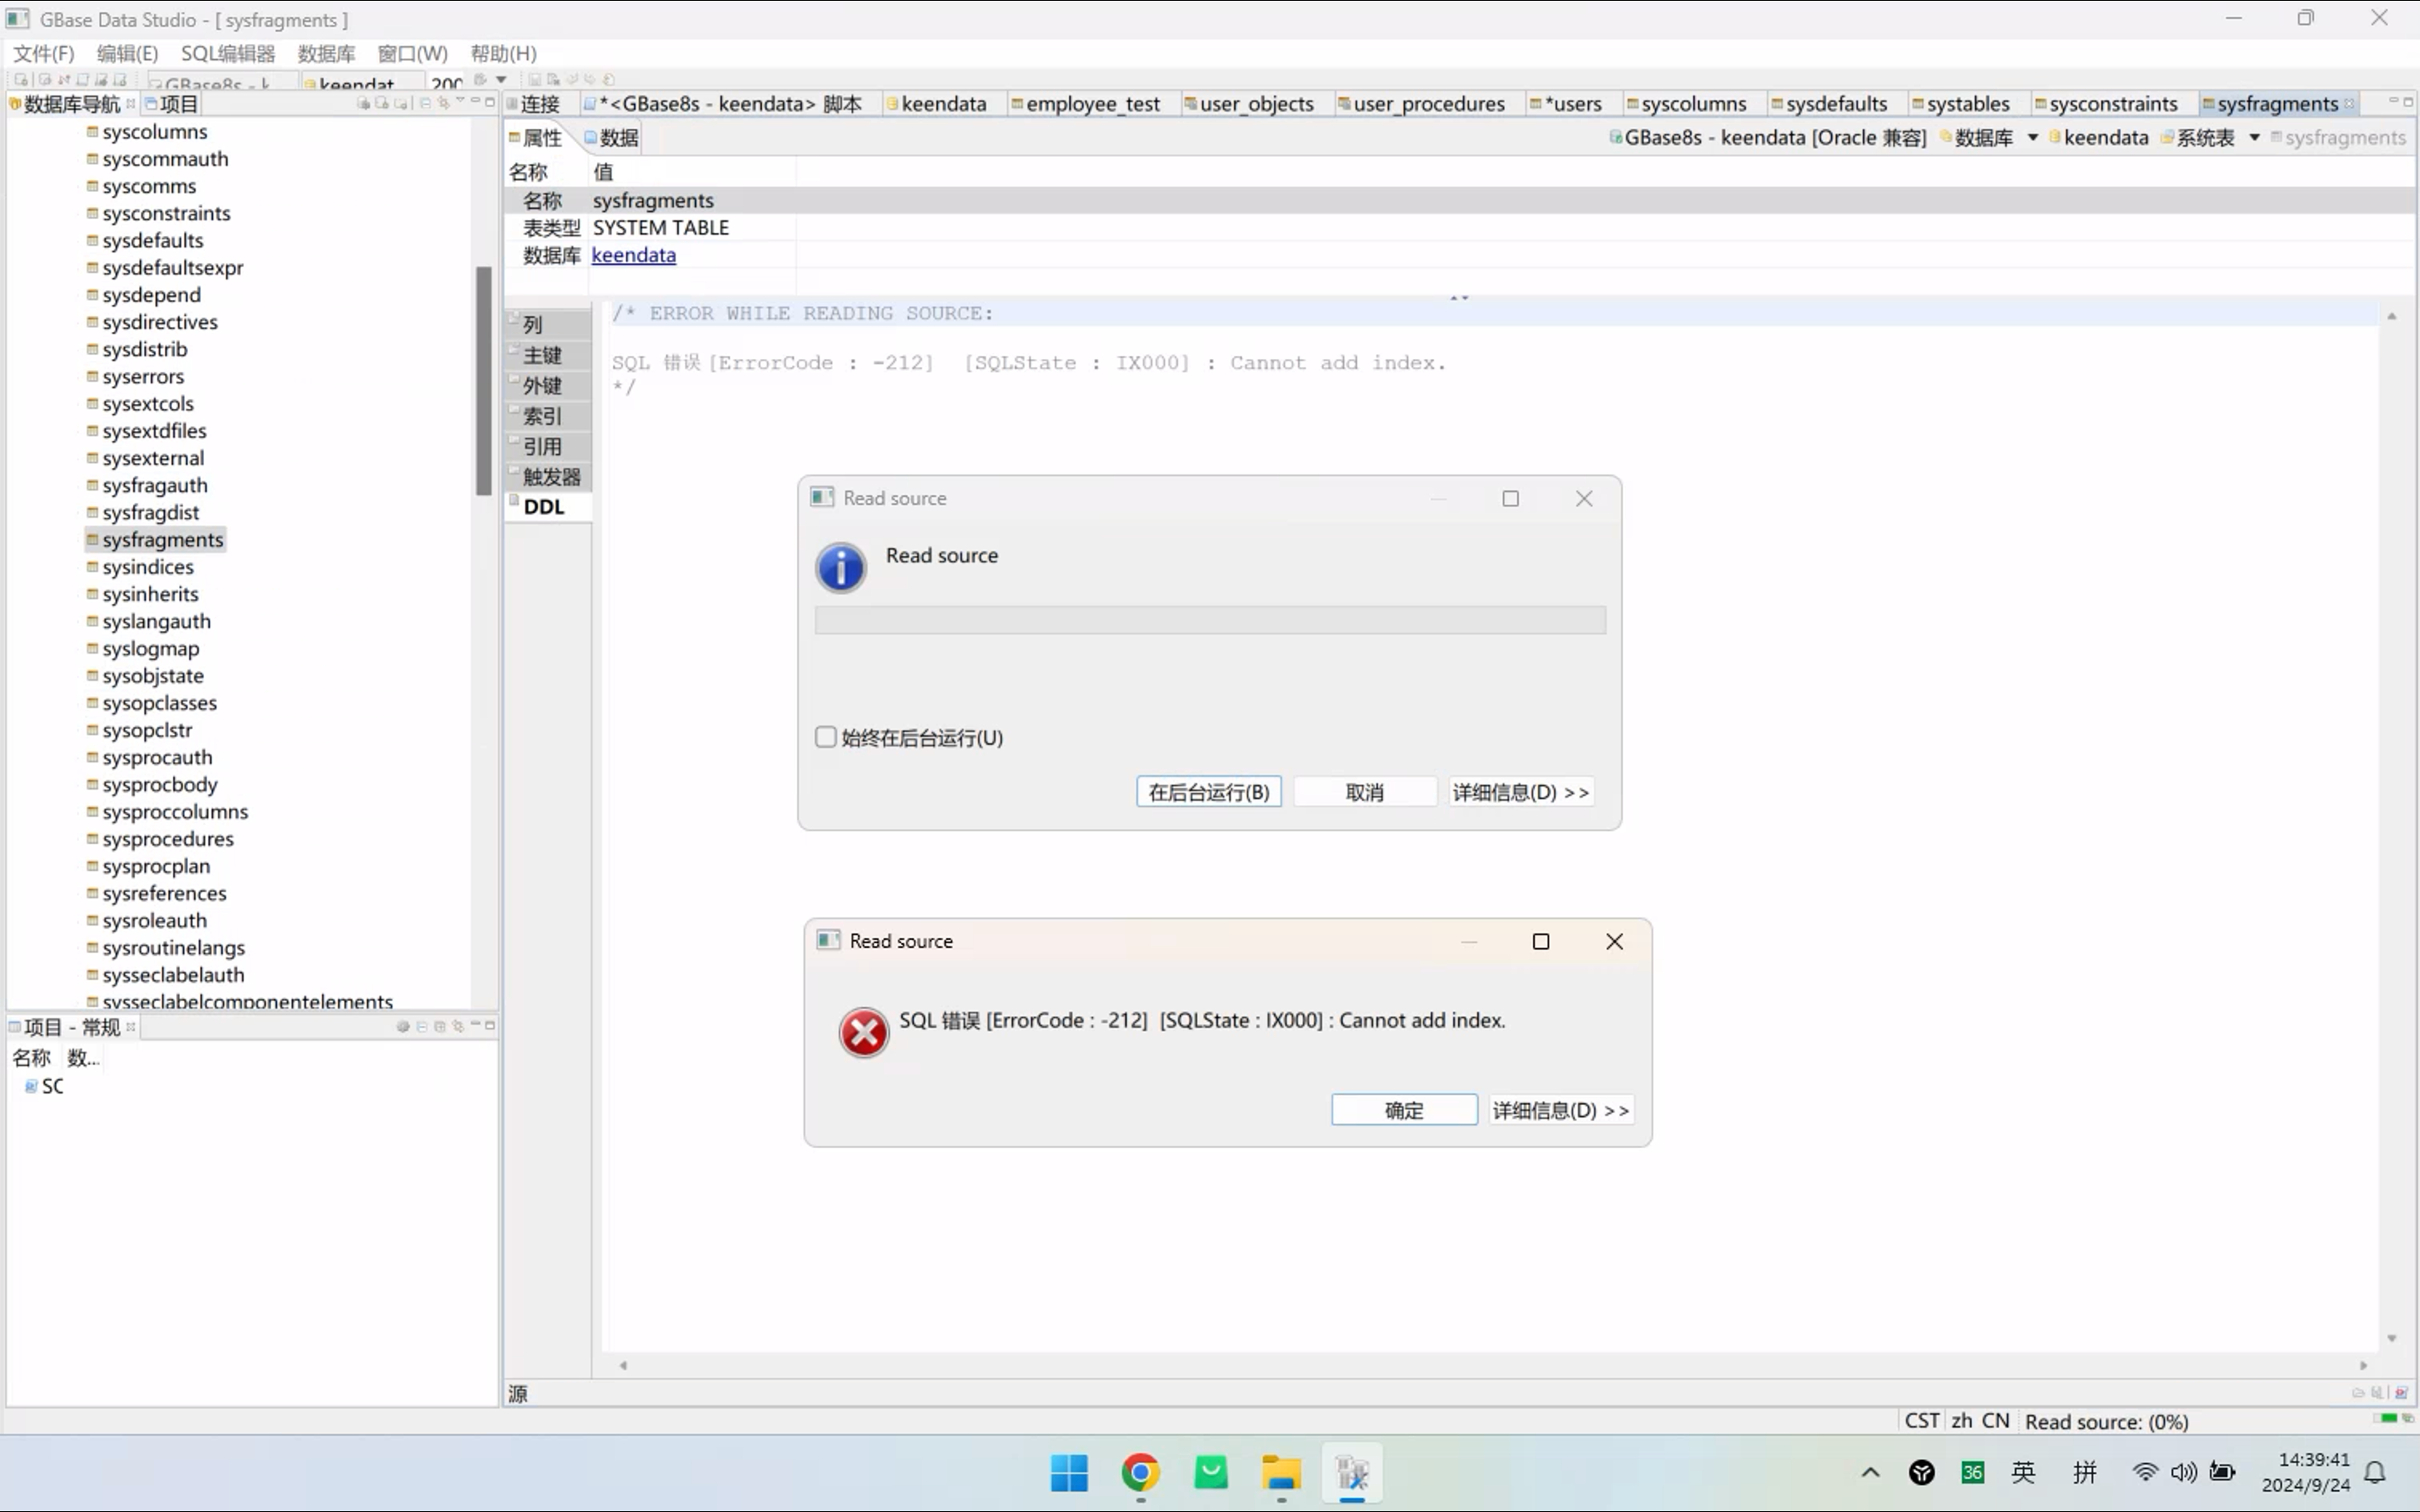This screenshot has height=1512, width=2420.
Task: Click the collapse-all icon in 项目 - 常规 panel
Action: click(x=421, y=1026)
